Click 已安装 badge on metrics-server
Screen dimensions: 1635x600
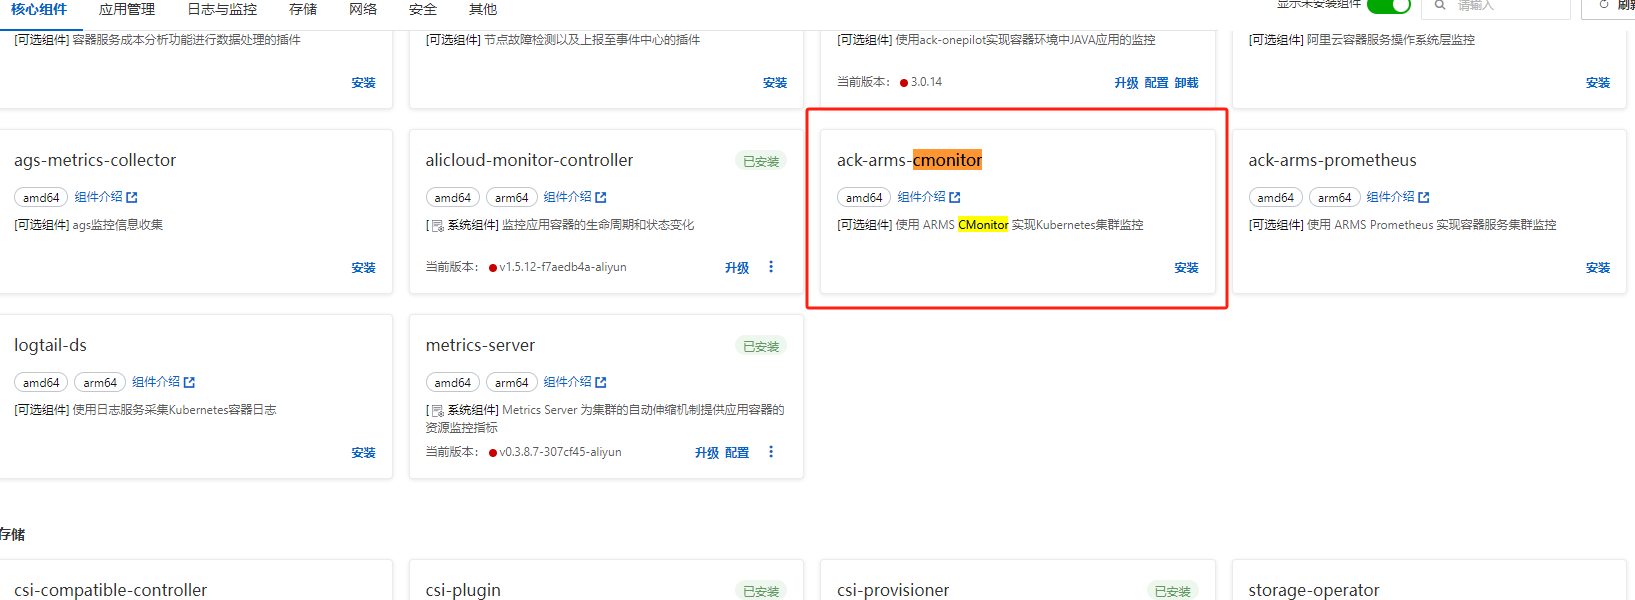point(761,346)
